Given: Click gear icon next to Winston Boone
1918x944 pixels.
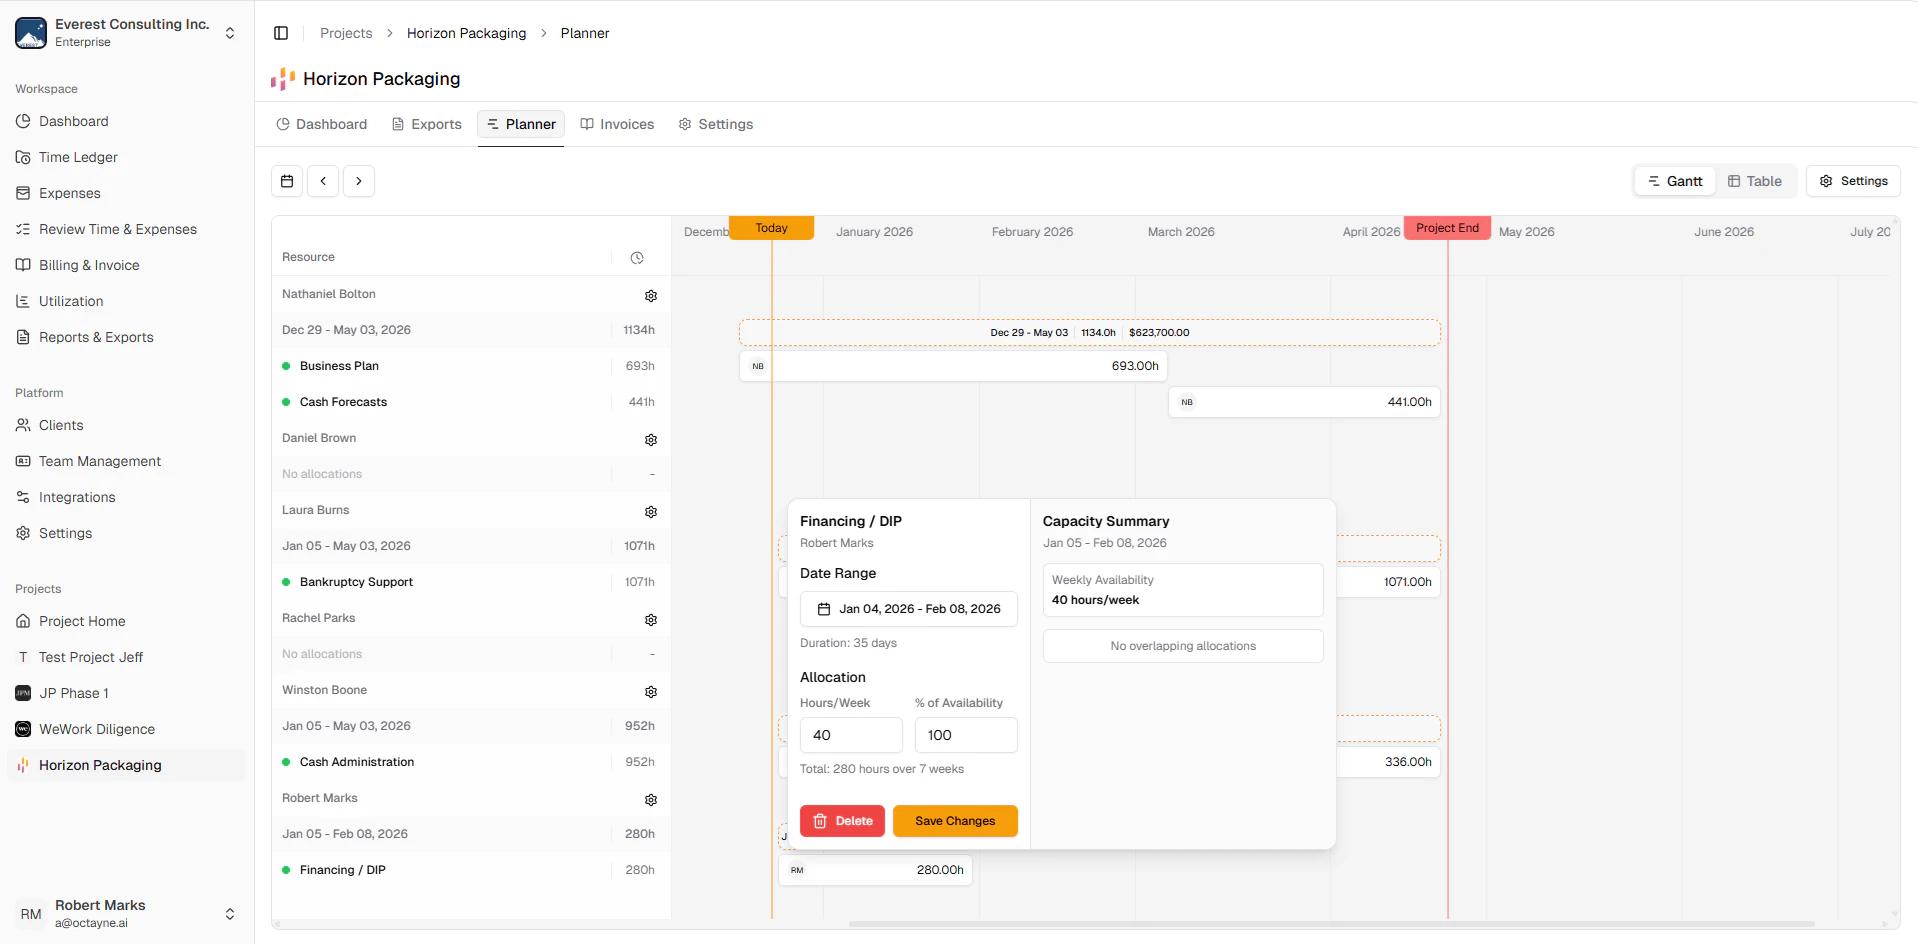Looking at the screenshot, I should point(651,692).
